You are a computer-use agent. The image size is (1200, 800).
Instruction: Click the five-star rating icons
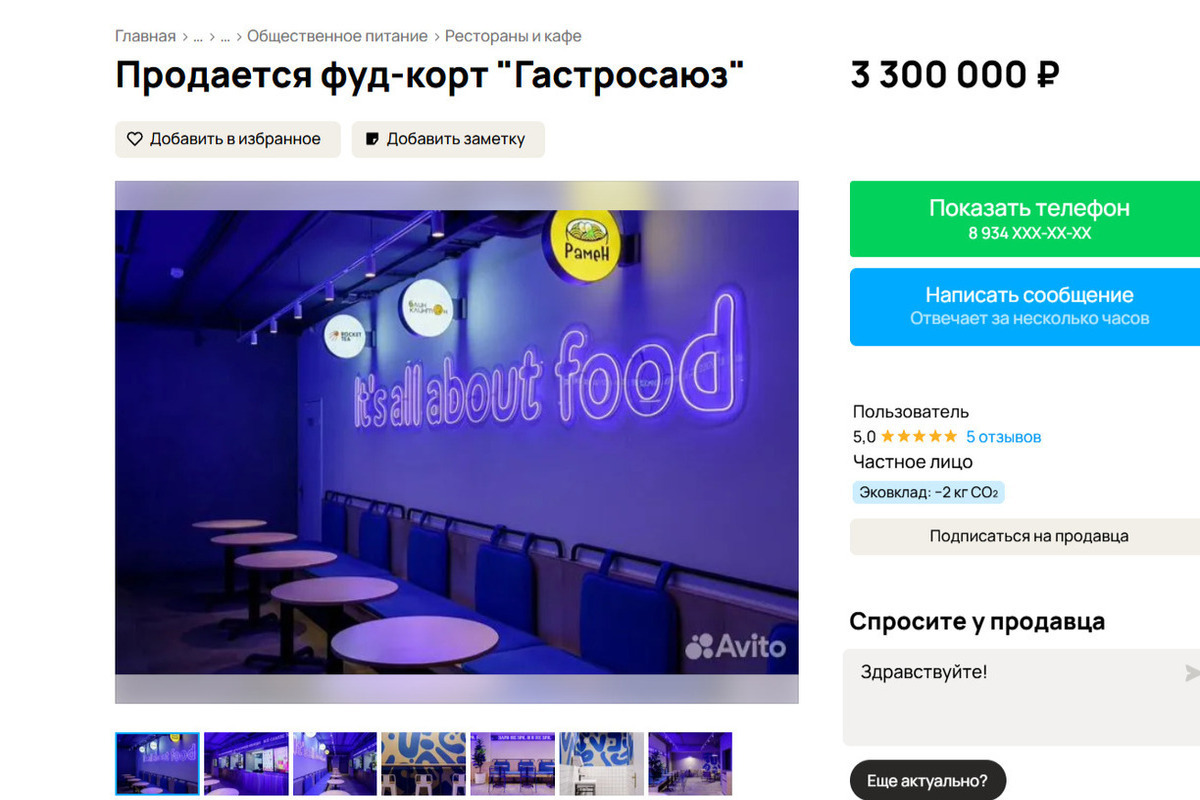click(918, 437)
